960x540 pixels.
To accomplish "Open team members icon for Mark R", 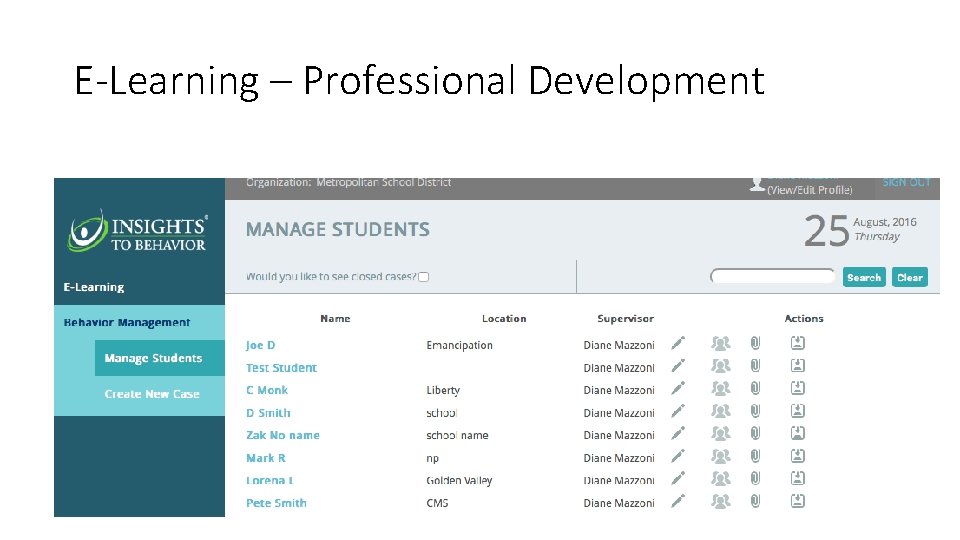I will [721, 457].
